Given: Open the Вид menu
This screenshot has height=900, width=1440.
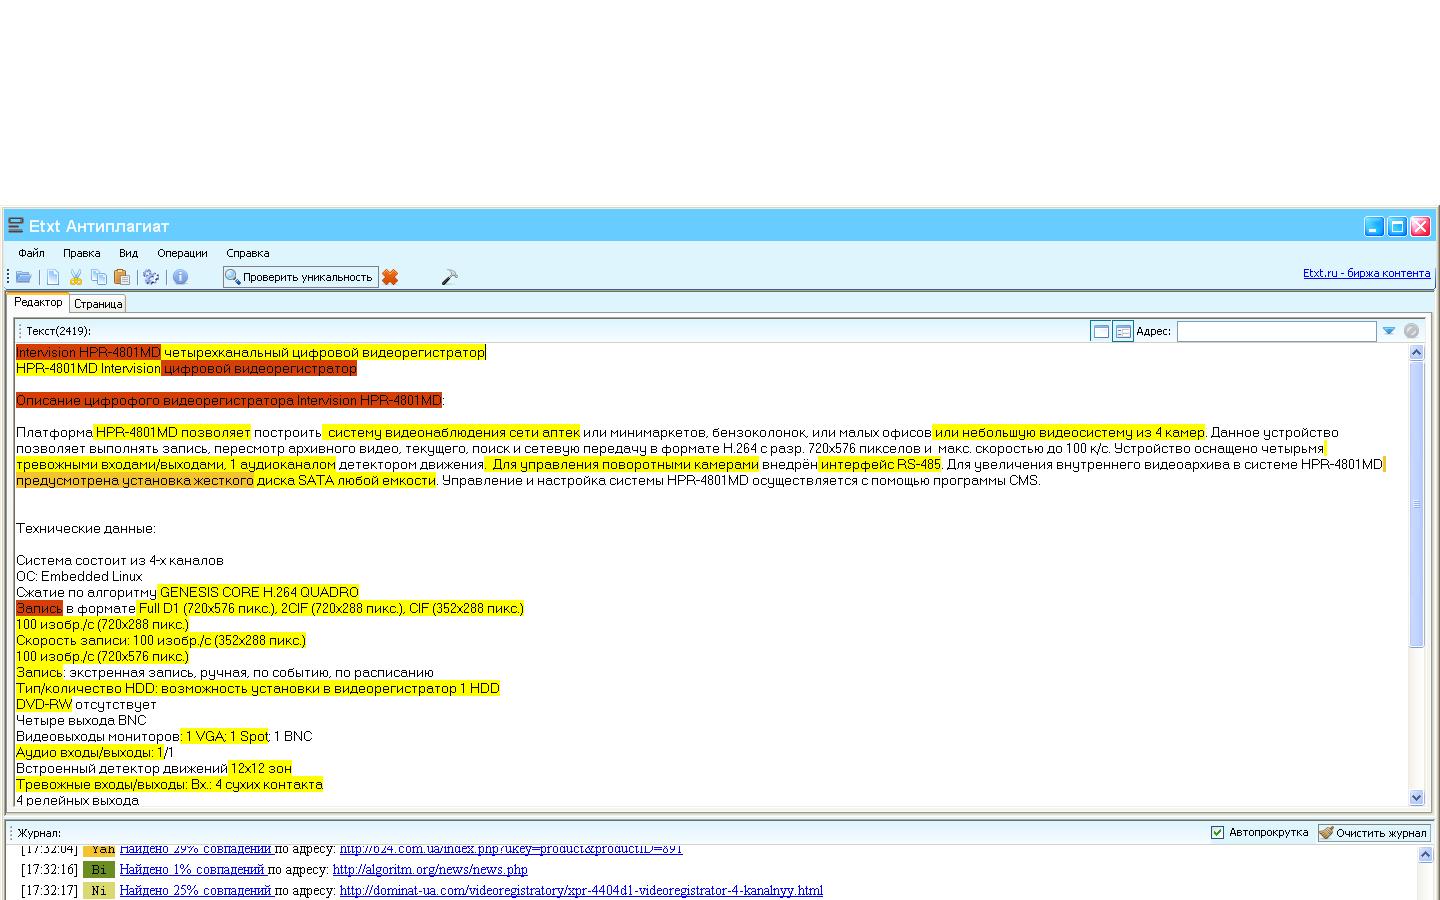Looking at the screenshot, I should tap(128, 253).
